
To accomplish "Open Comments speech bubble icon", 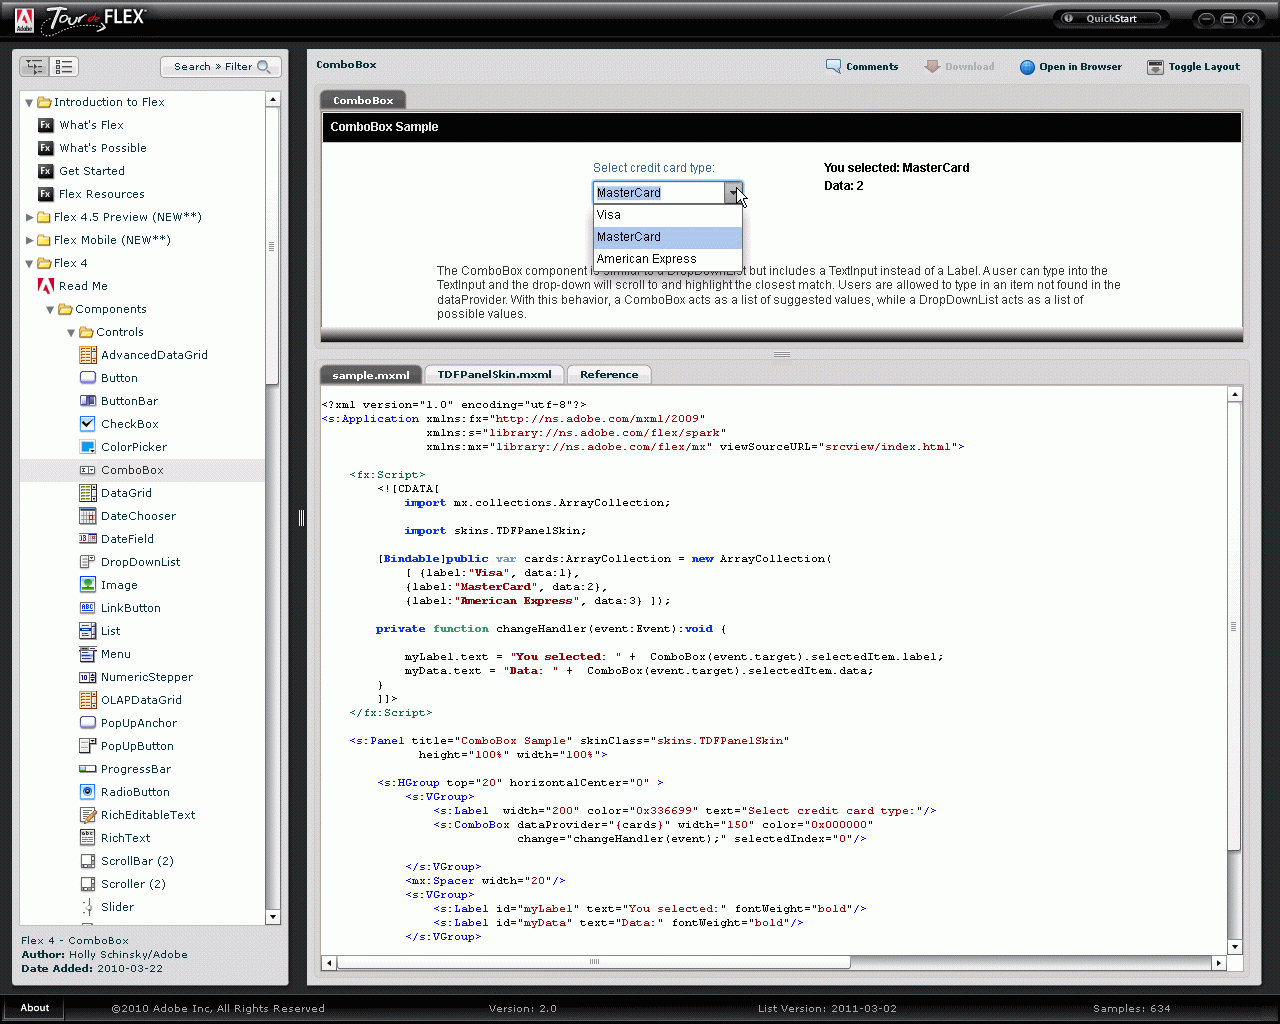I will pos(833,67).
